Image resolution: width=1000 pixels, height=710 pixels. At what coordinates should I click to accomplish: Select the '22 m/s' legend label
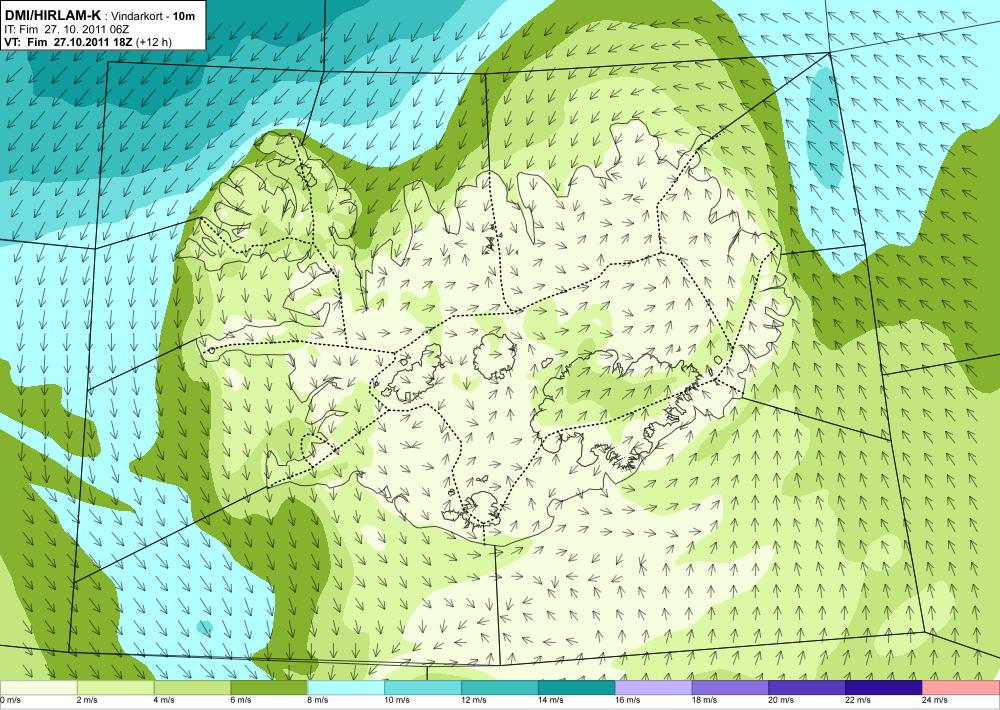[858, 700]
